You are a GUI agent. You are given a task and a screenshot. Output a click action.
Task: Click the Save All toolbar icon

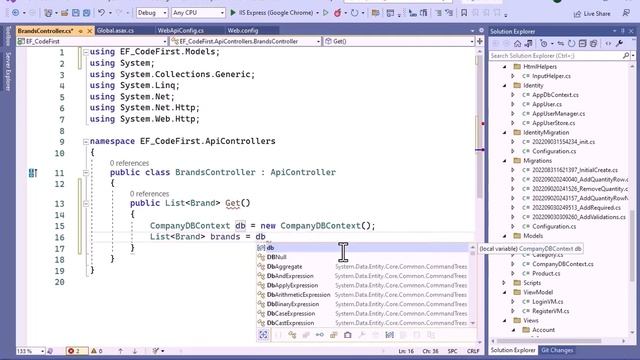click(87, 13)
